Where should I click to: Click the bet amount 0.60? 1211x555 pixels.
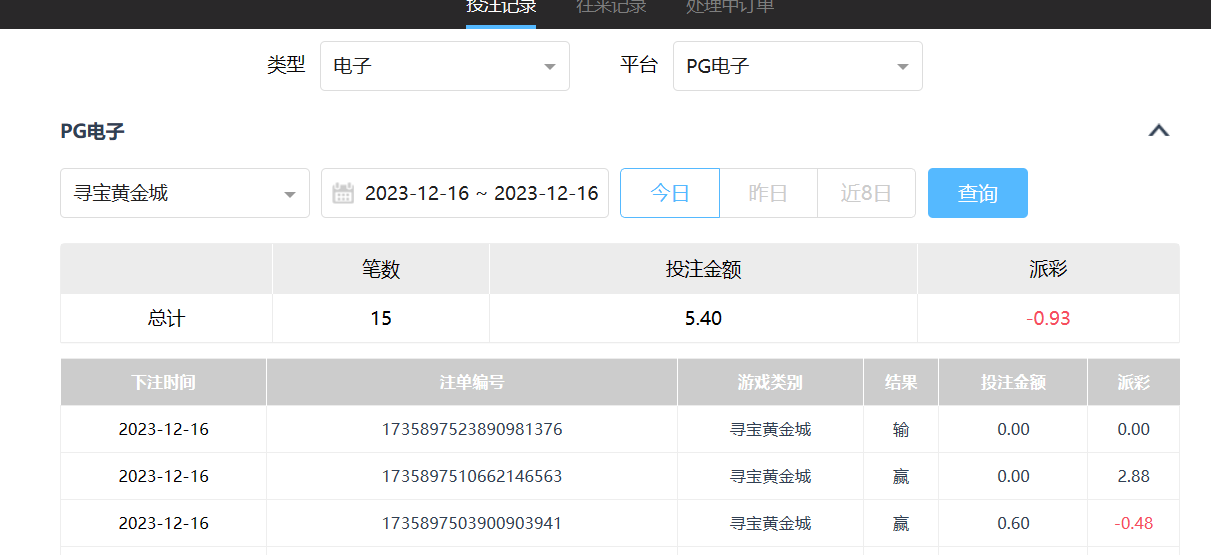[1013, 523]
